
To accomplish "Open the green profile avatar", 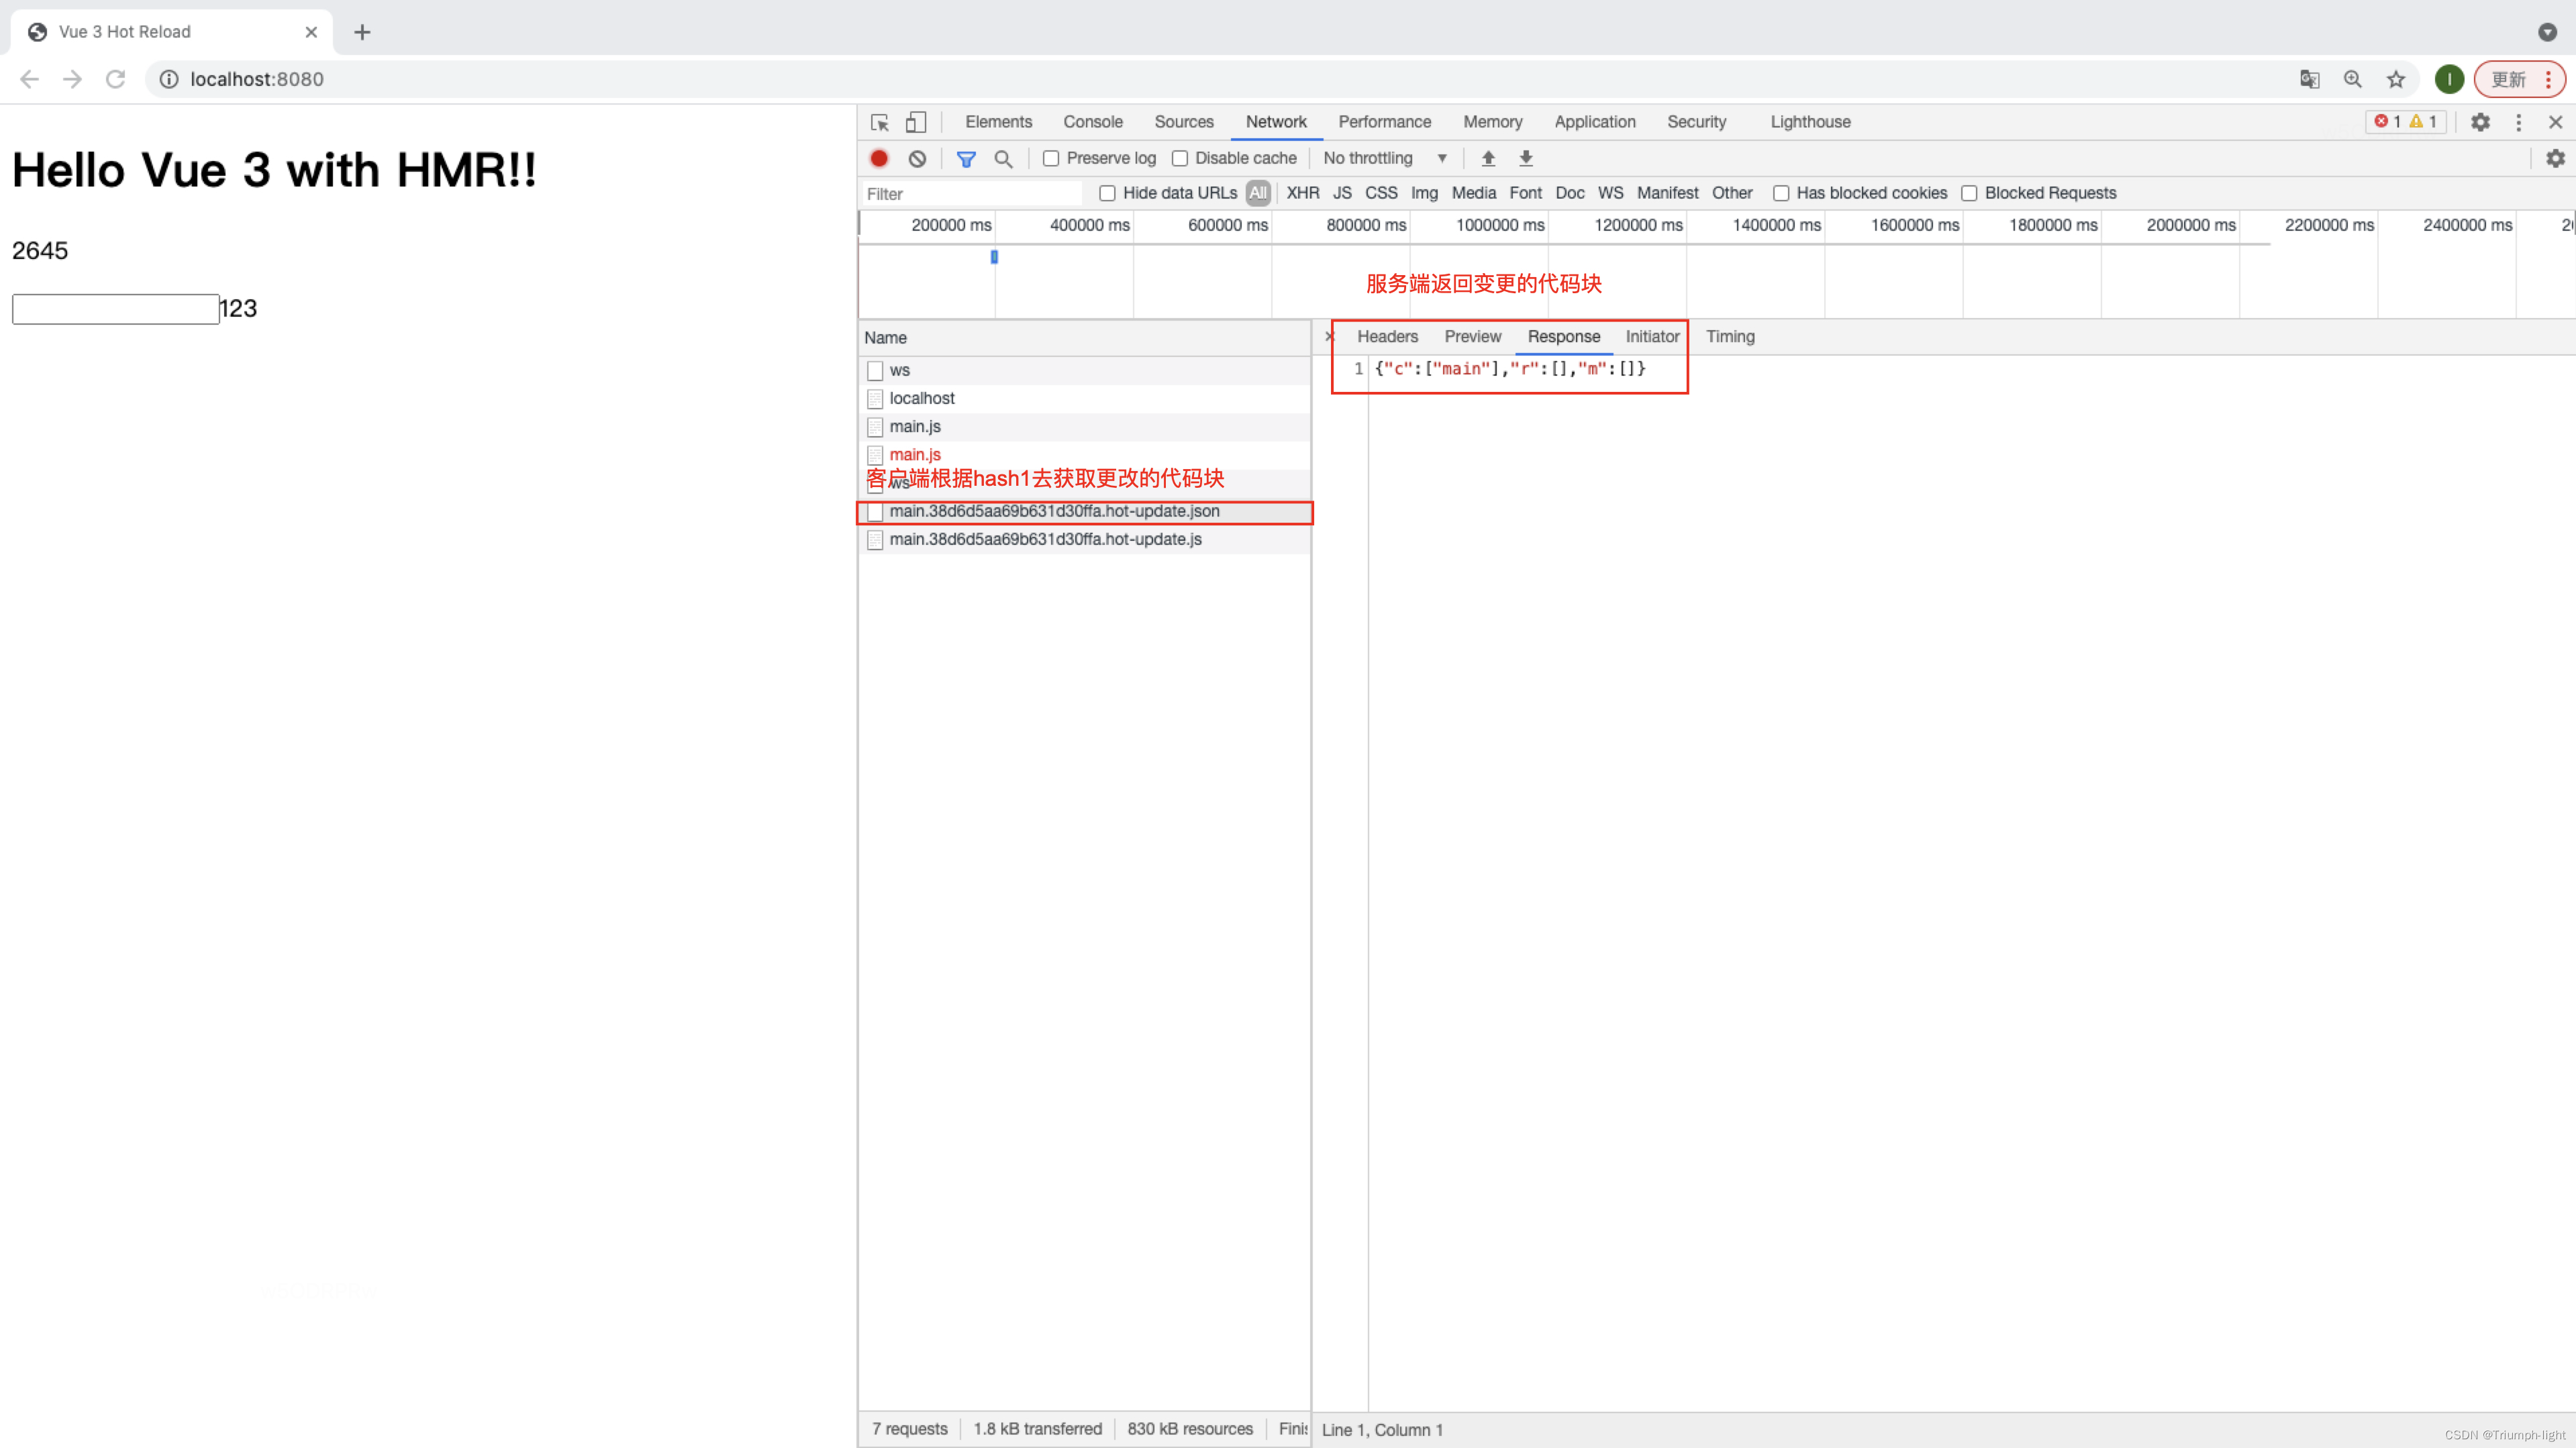I will 2449,79.
